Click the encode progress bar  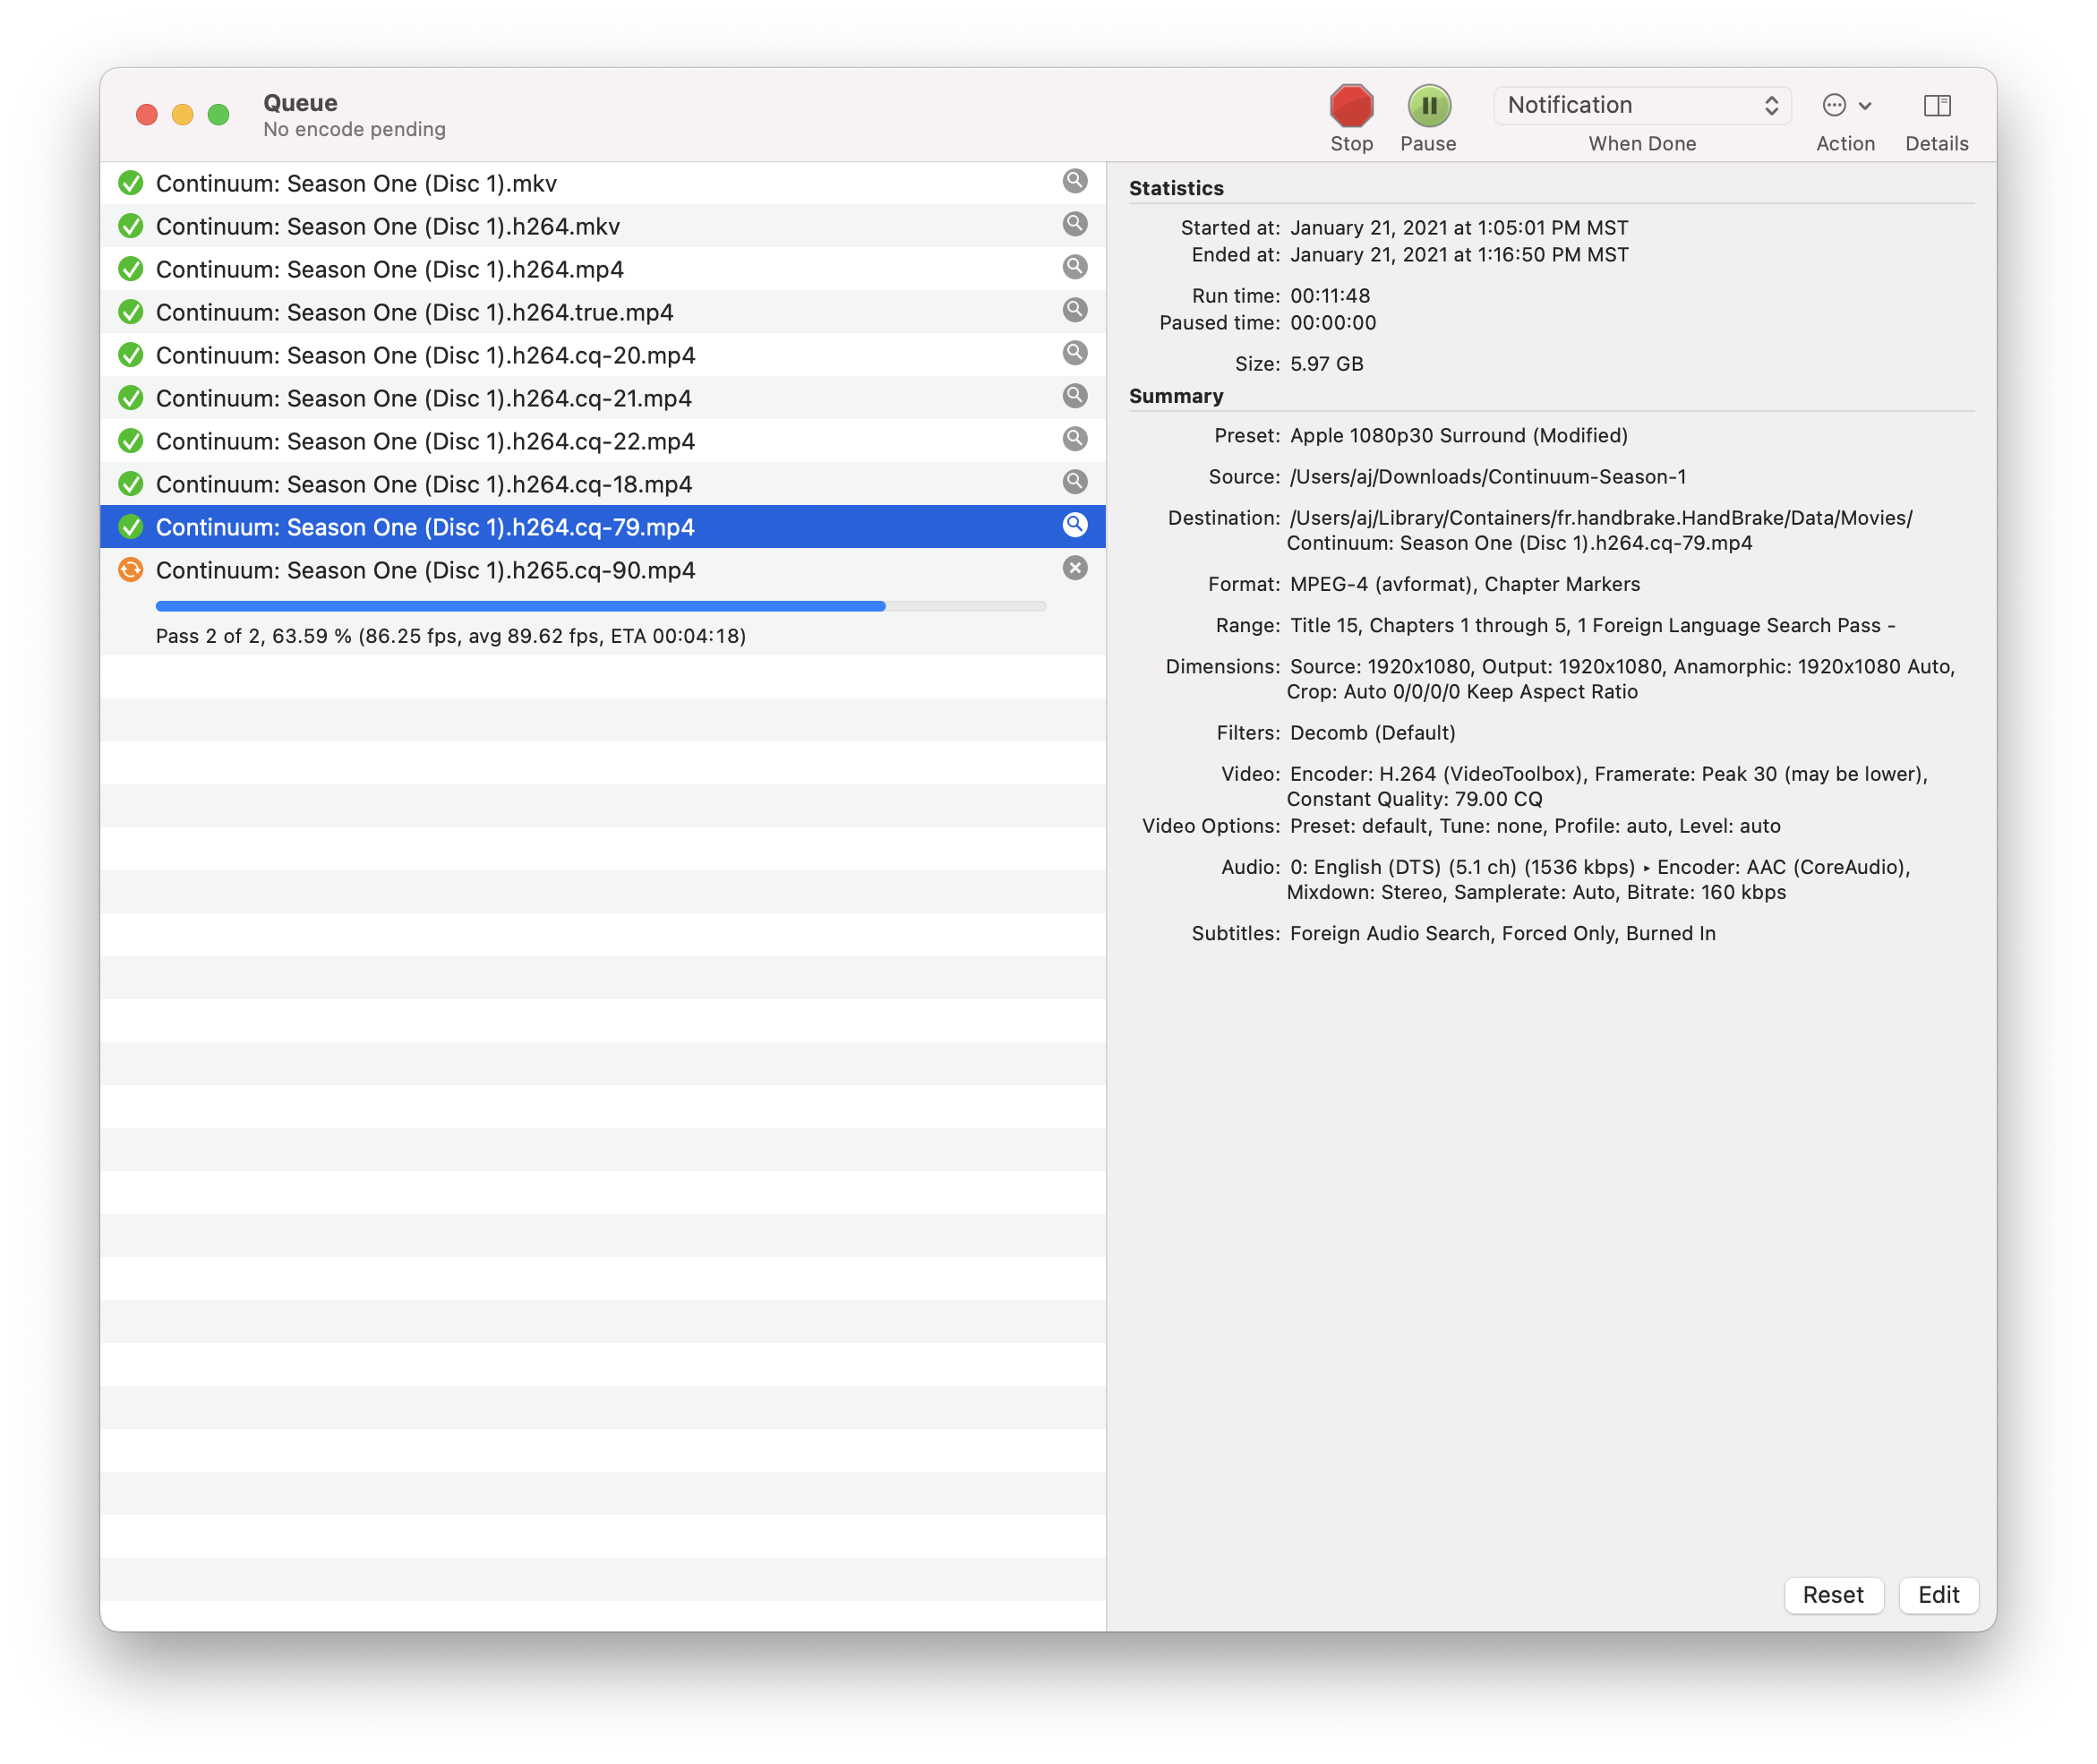point(600,605)
